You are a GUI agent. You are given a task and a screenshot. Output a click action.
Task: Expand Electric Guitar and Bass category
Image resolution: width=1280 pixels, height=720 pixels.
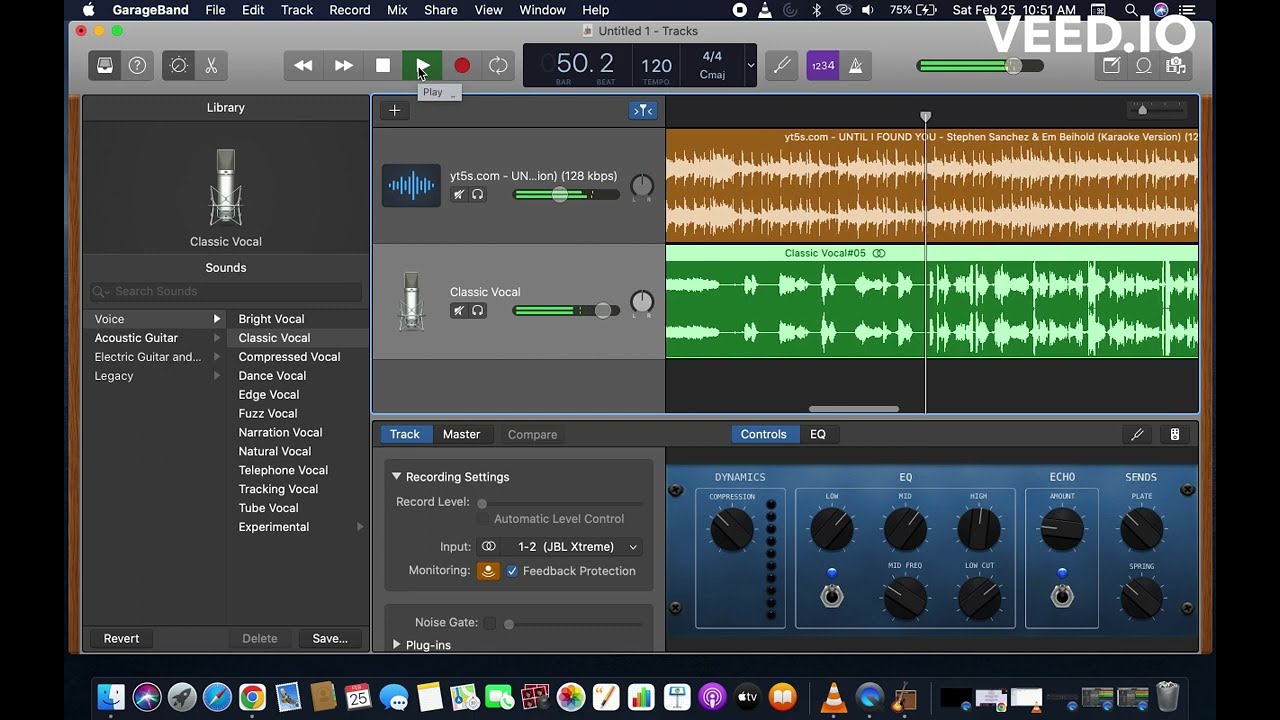(216, 357)
